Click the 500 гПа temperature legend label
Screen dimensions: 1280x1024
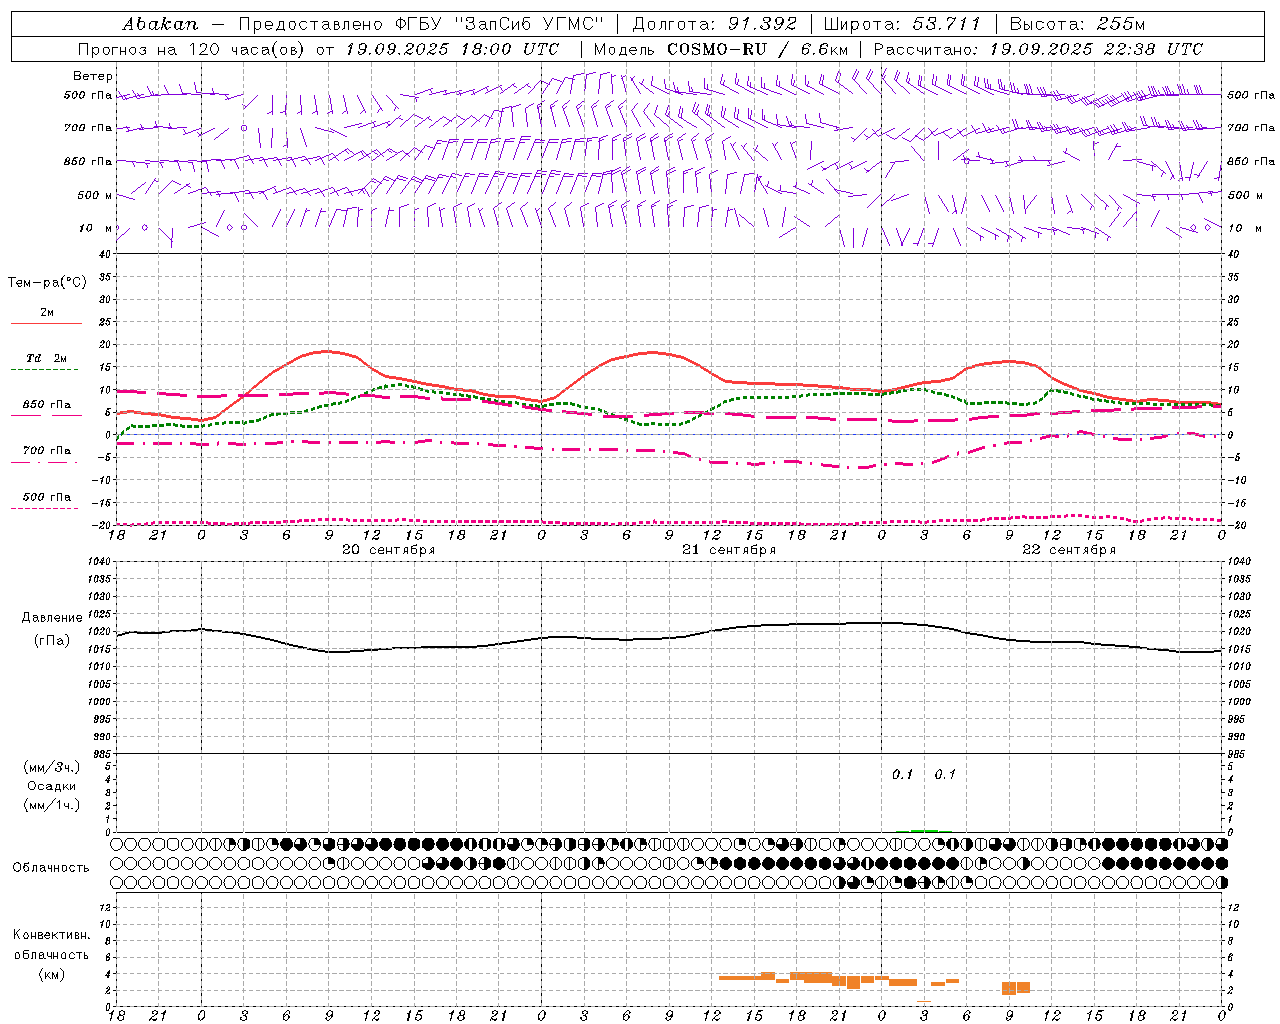[x=47, y=497]
